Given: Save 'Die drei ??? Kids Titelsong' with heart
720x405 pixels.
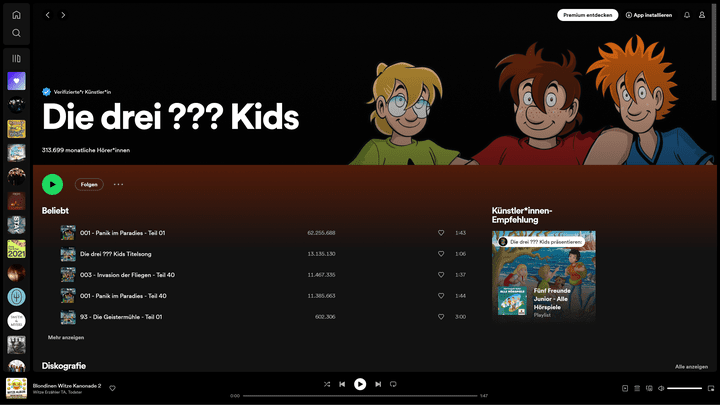Looking at the screenshot, I should point(441,254).
